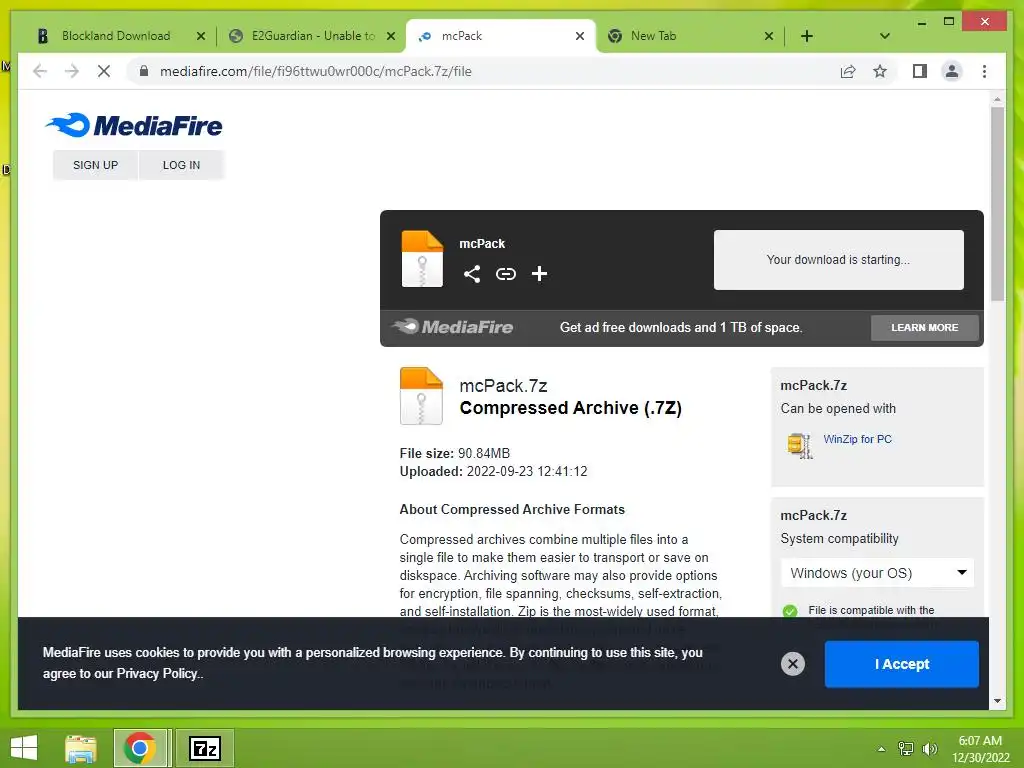Image resolution: width=1024 pixels, height=768 pixels.
Task: Click 'System compatibility' label
Action: click(839, 539)
